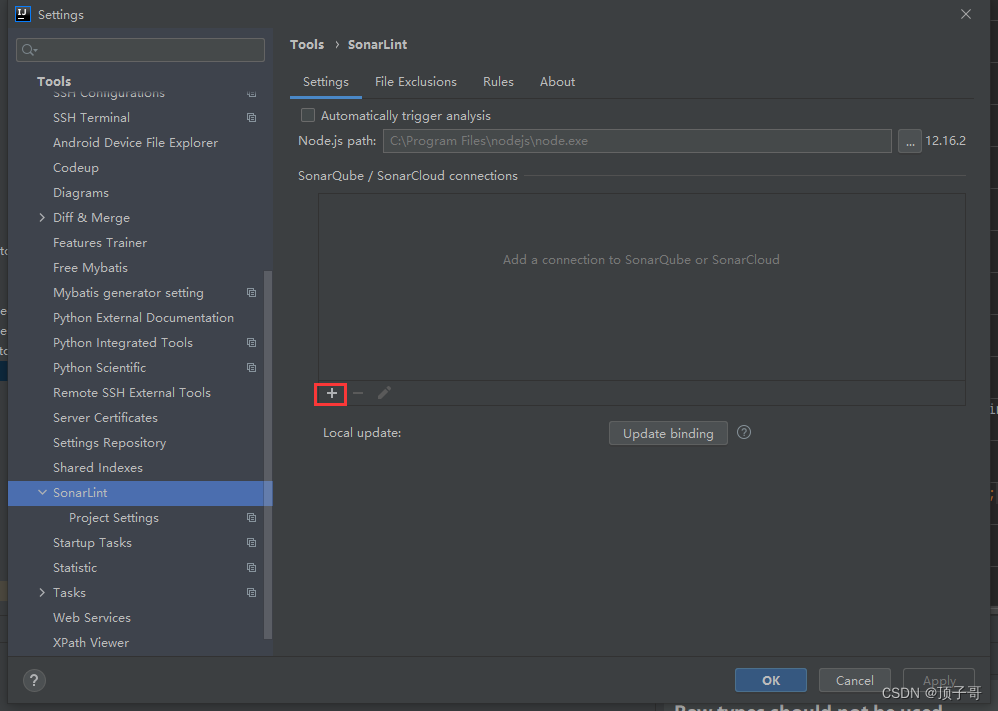Image resolution: width=998 pixels, height=711 pixels.
Task: Open the About tab
Action: pyautogui.click(x=558, y=82)
